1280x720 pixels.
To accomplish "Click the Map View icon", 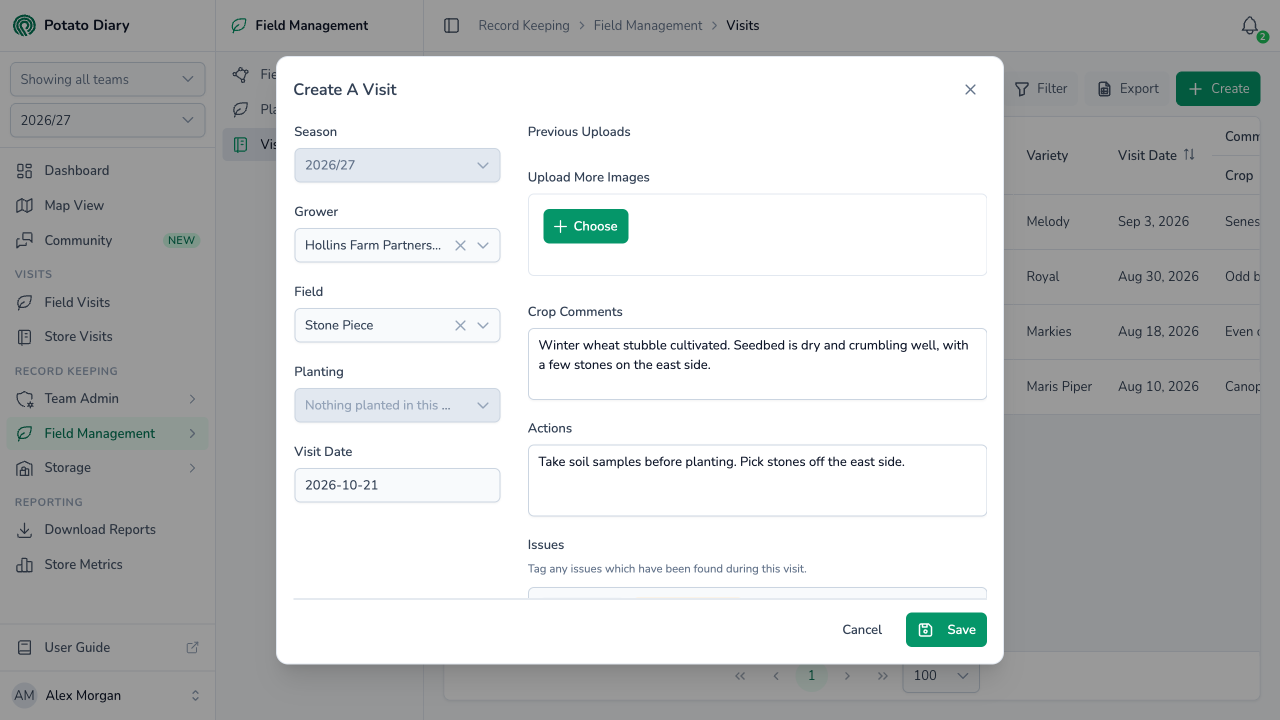I will pyautogui.click(x=25, y=205).
